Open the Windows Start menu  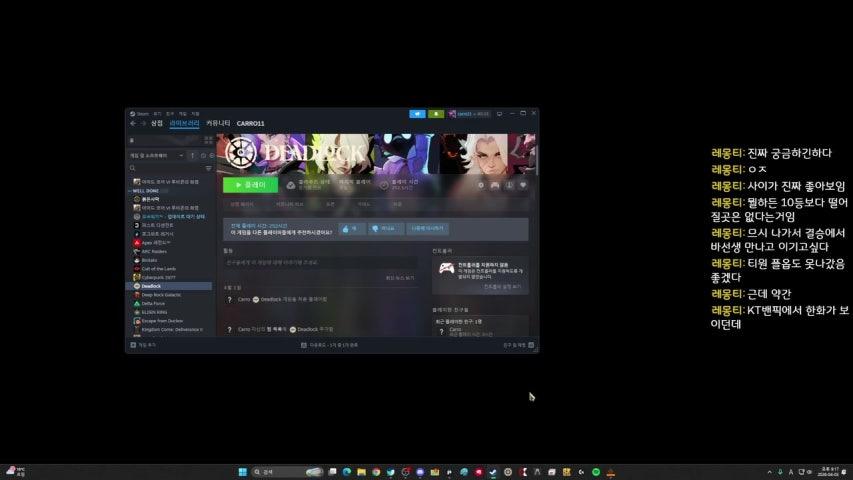[242, 471]
